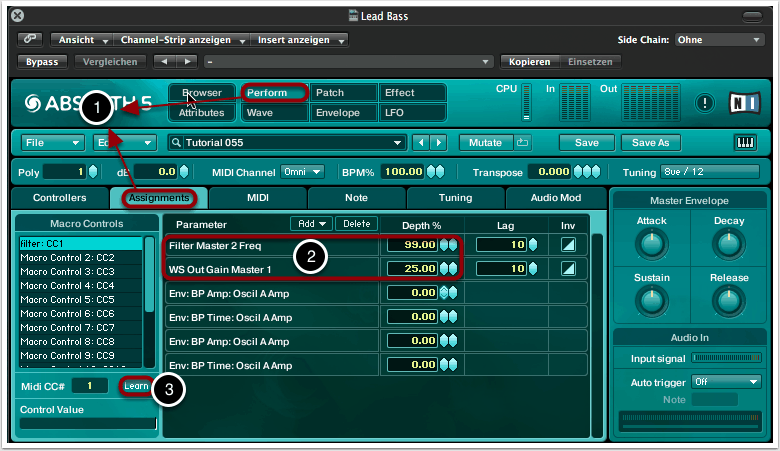The width and height of the screenshot is (780, 451).
Task: Click Poly value stepper arrows
Action: click(93, 172)
